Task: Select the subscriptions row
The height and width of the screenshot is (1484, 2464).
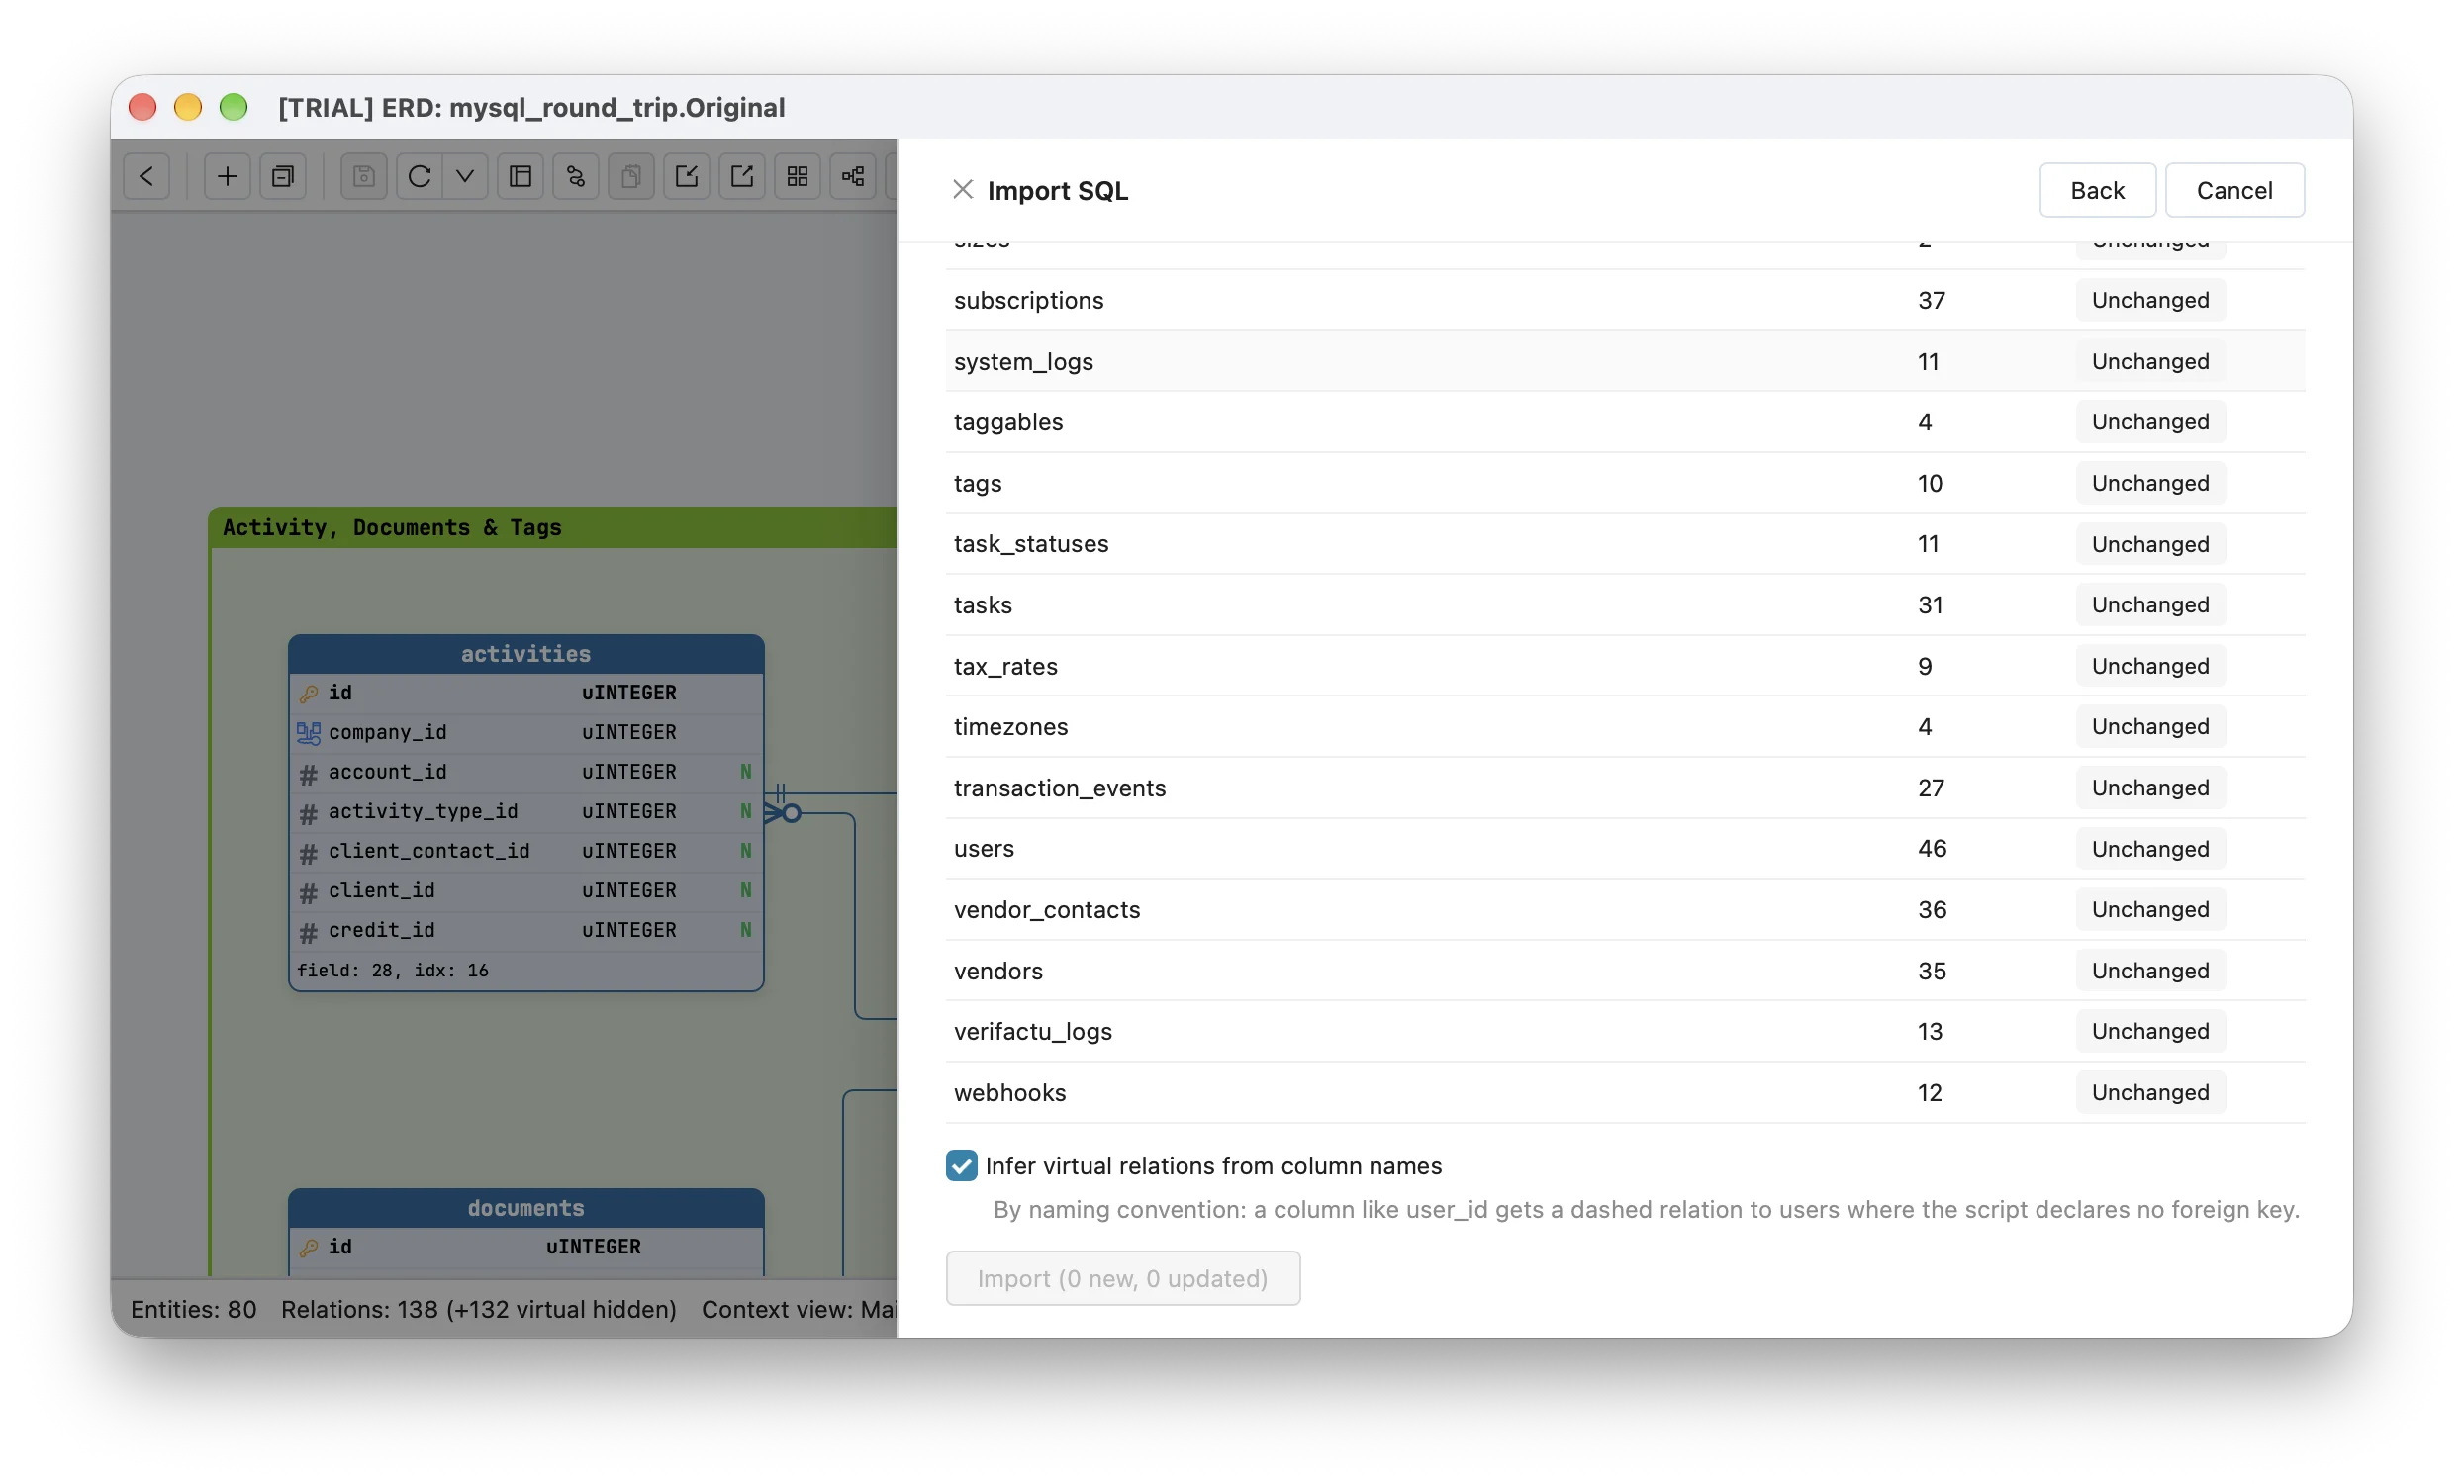Action: (x=1625, y=300)
